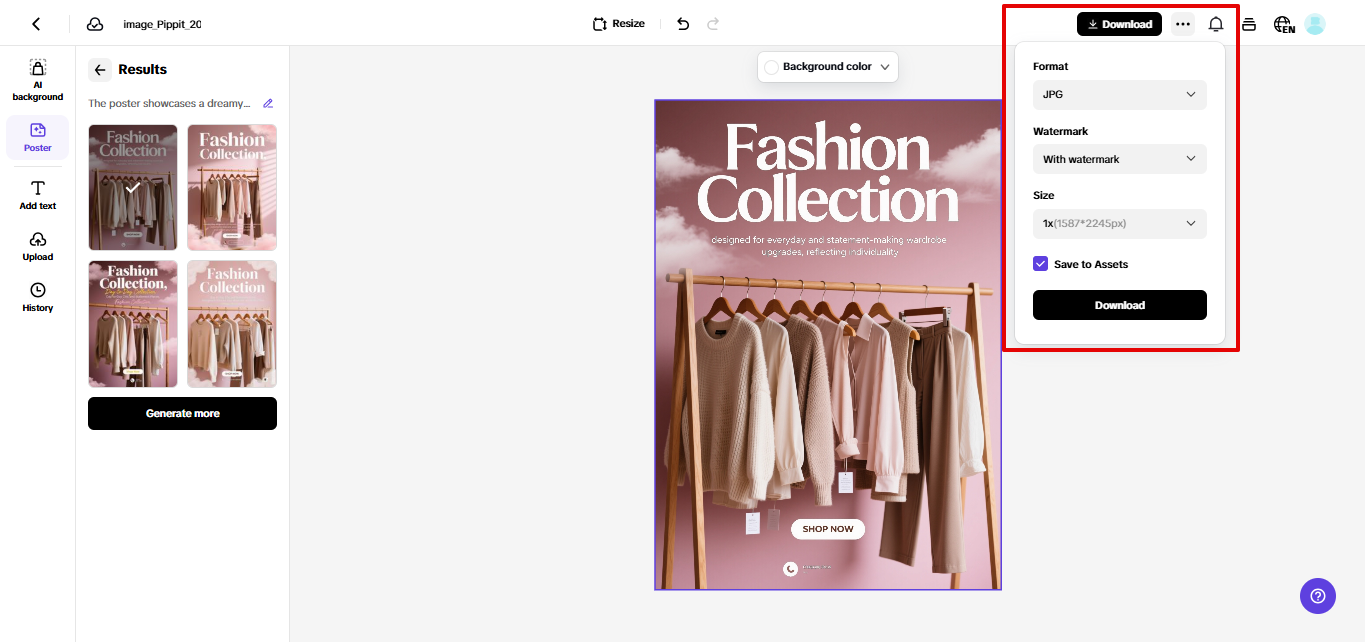
Task: Uncheck the Save to Assets checkbox
Action: [1041, 264]
